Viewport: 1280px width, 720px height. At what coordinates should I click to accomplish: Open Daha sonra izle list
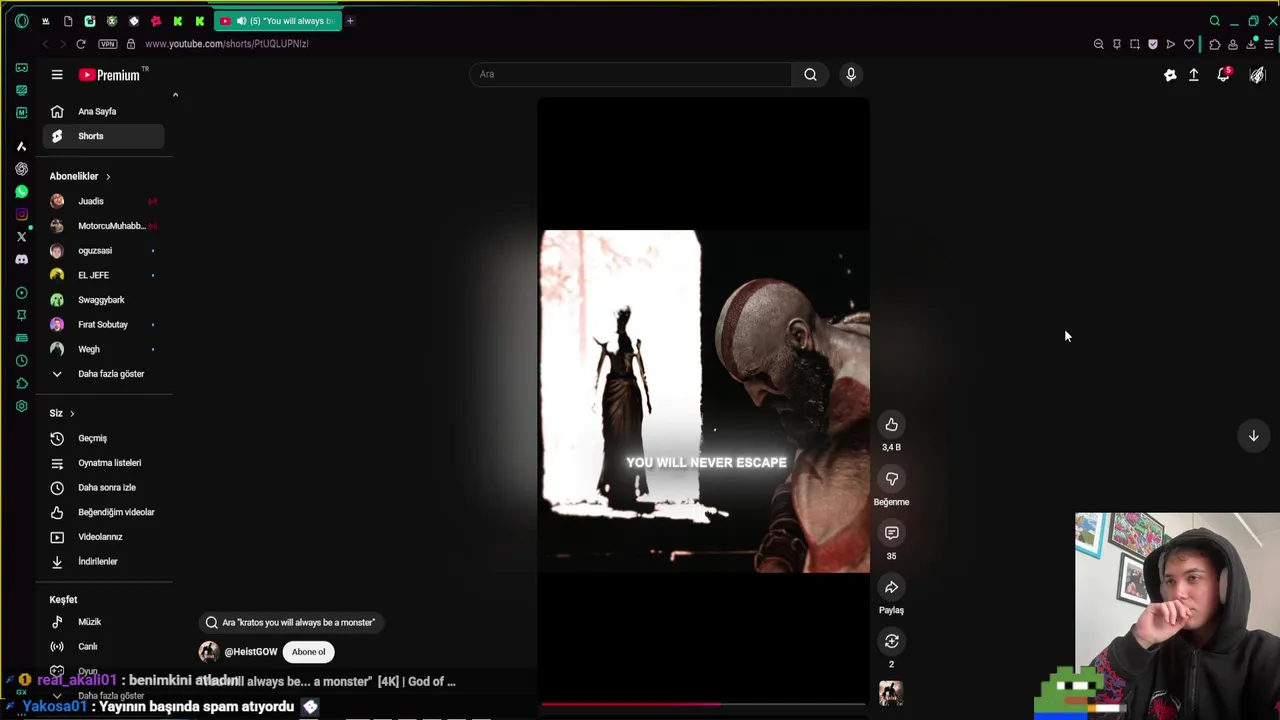[104, 487]
